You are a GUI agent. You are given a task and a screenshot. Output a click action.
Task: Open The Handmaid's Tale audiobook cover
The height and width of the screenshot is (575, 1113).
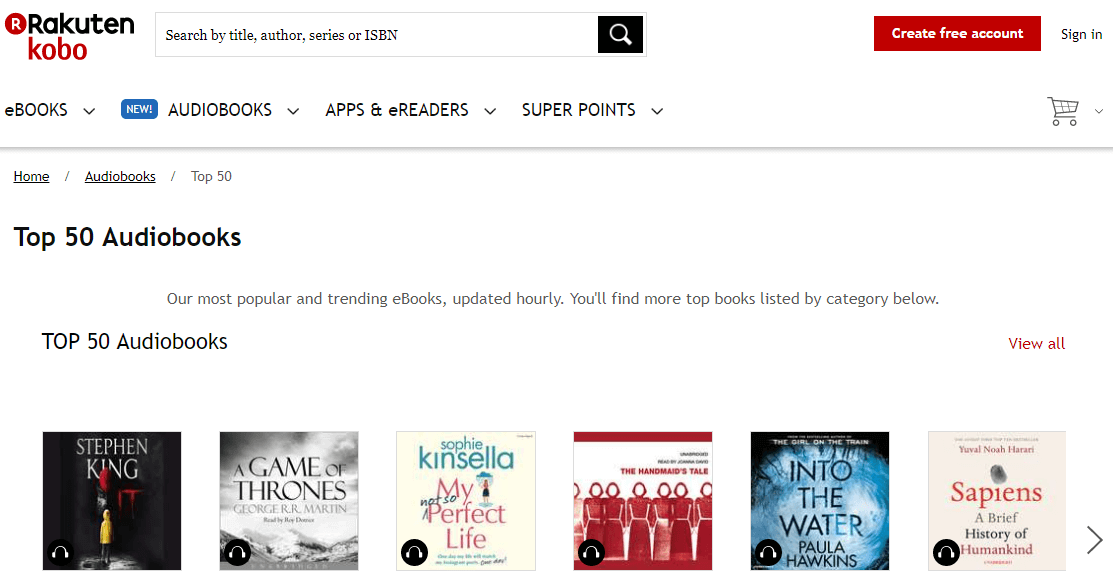pyautogui.click(x=642, y=500)
